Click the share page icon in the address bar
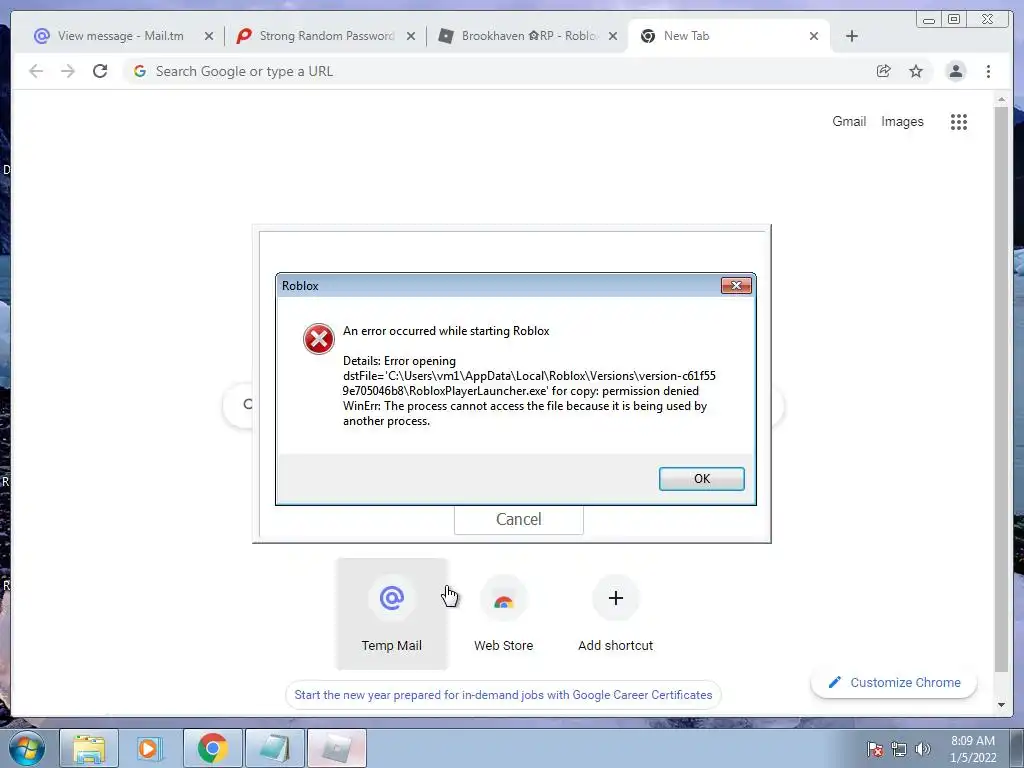1024x768 pixels. point(884,71)
